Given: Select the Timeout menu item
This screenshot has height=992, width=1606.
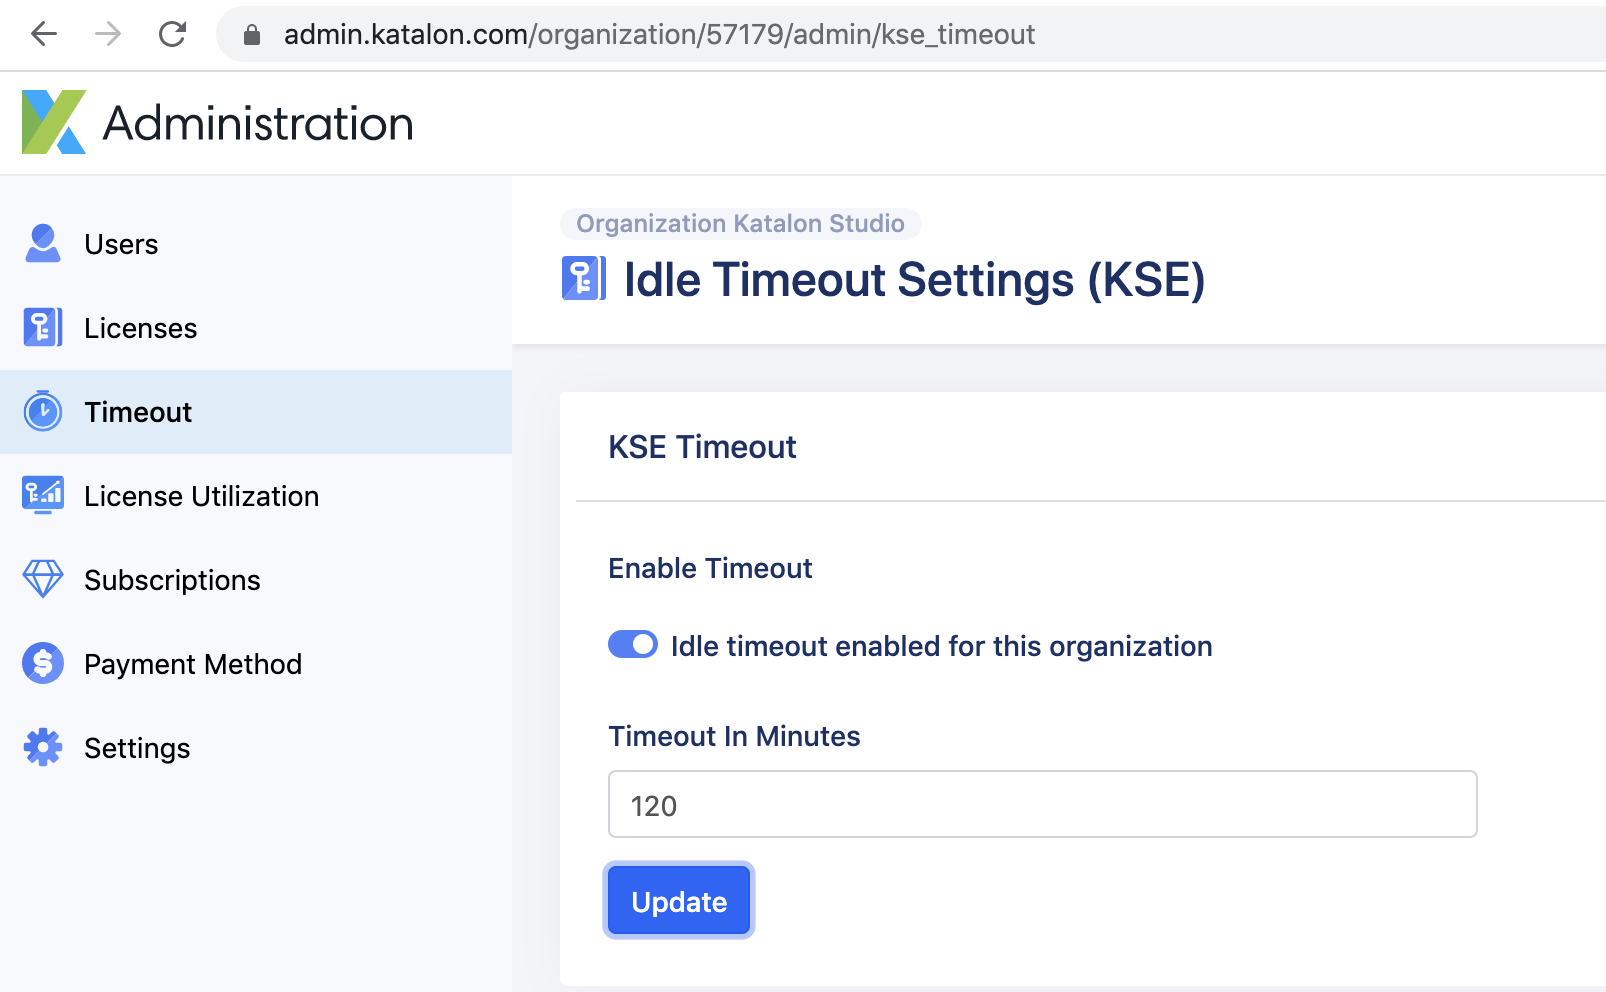Looking at the screenshot, I should (256, 412).
